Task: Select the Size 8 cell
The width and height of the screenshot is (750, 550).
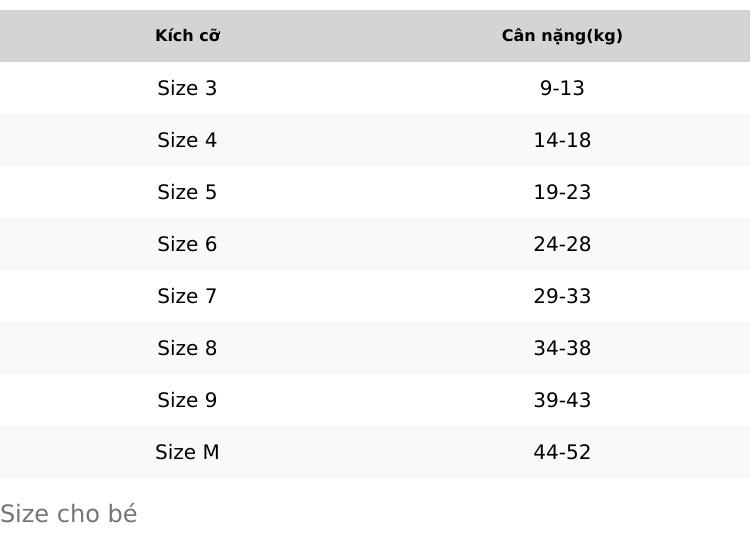Action: click(x=188, y=348)
